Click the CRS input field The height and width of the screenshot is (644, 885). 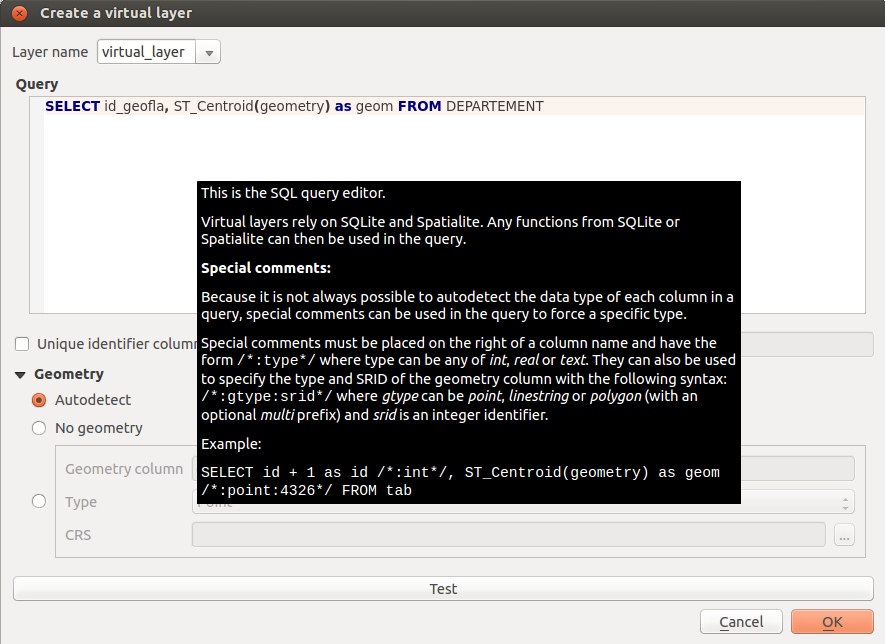point(509,535)
